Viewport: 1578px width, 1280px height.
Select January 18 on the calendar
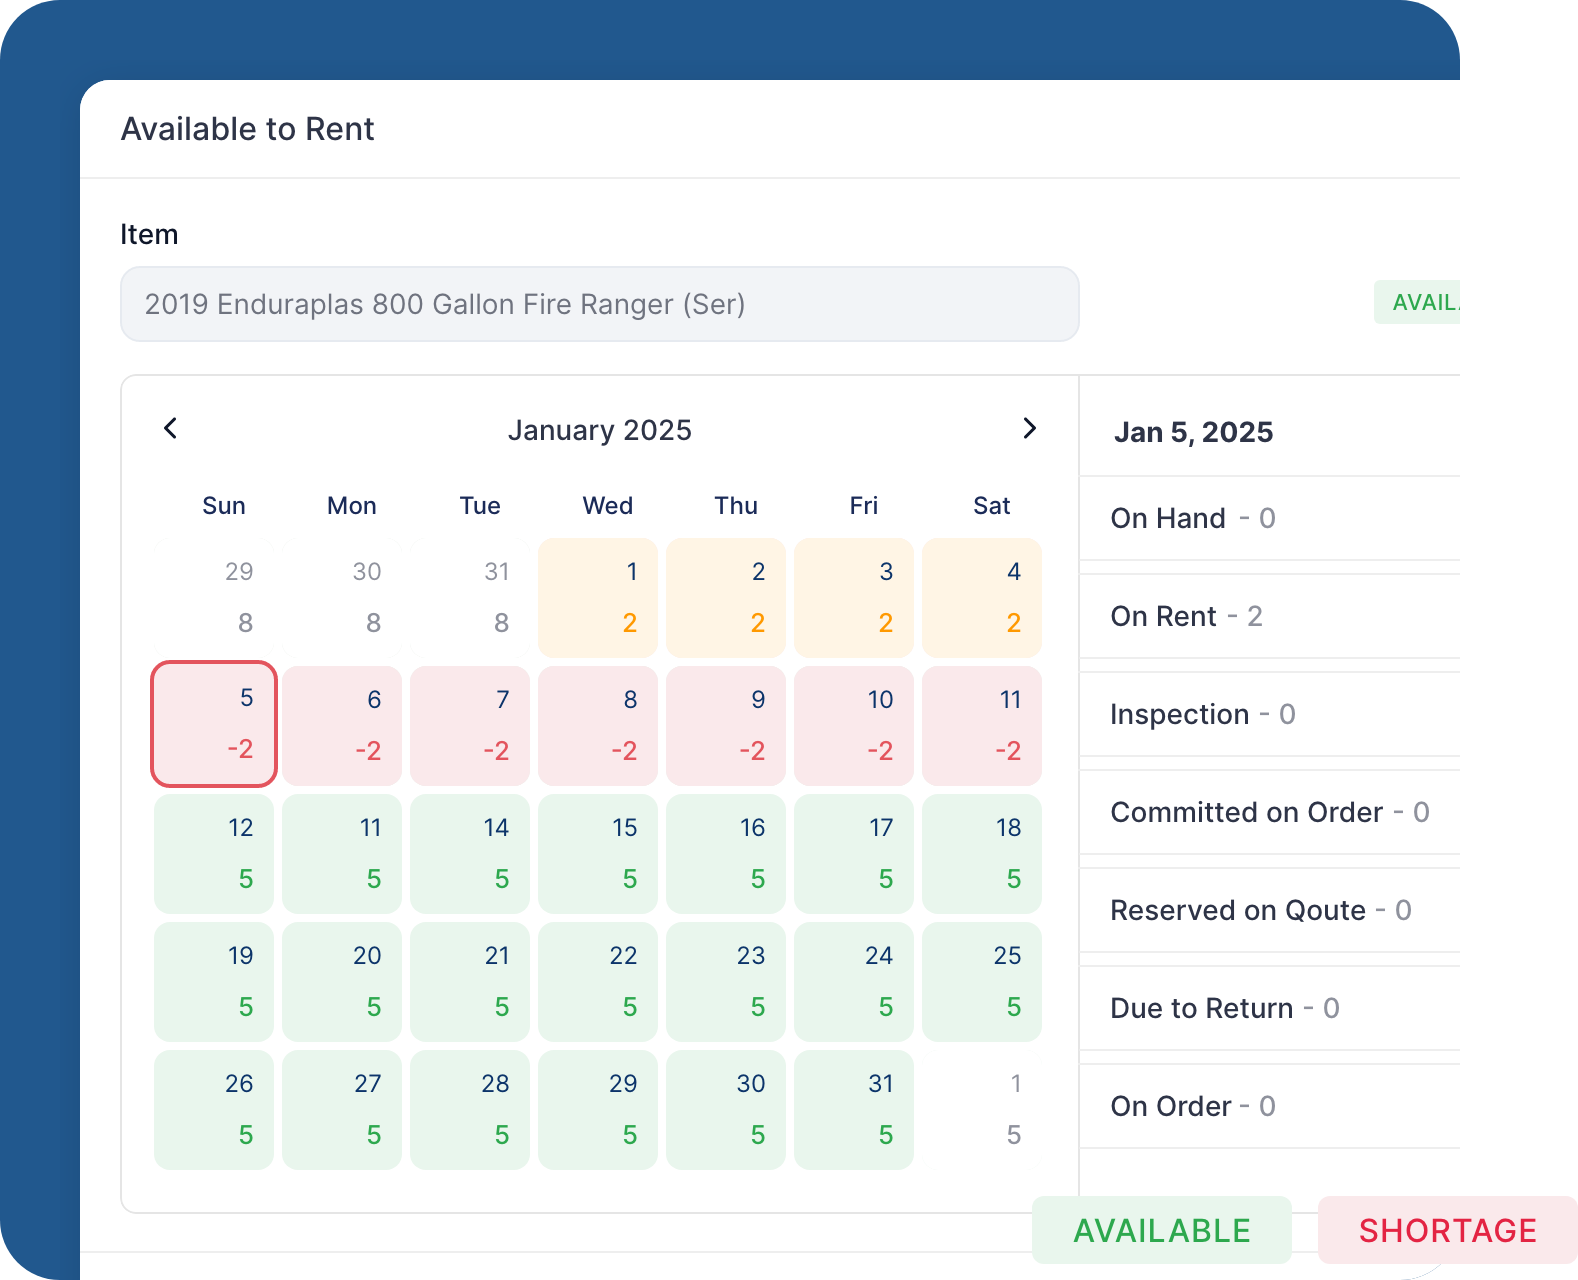(982, 853)
